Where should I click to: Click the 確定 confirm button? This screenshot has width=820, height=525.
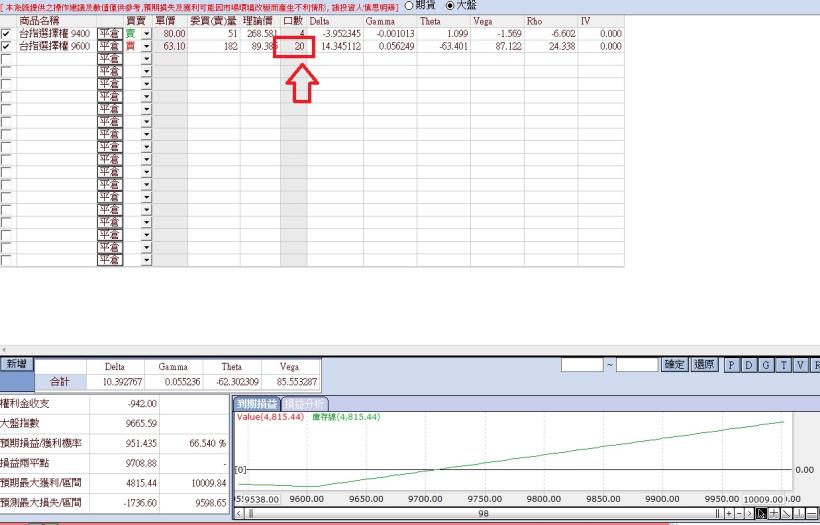(675, 366)
